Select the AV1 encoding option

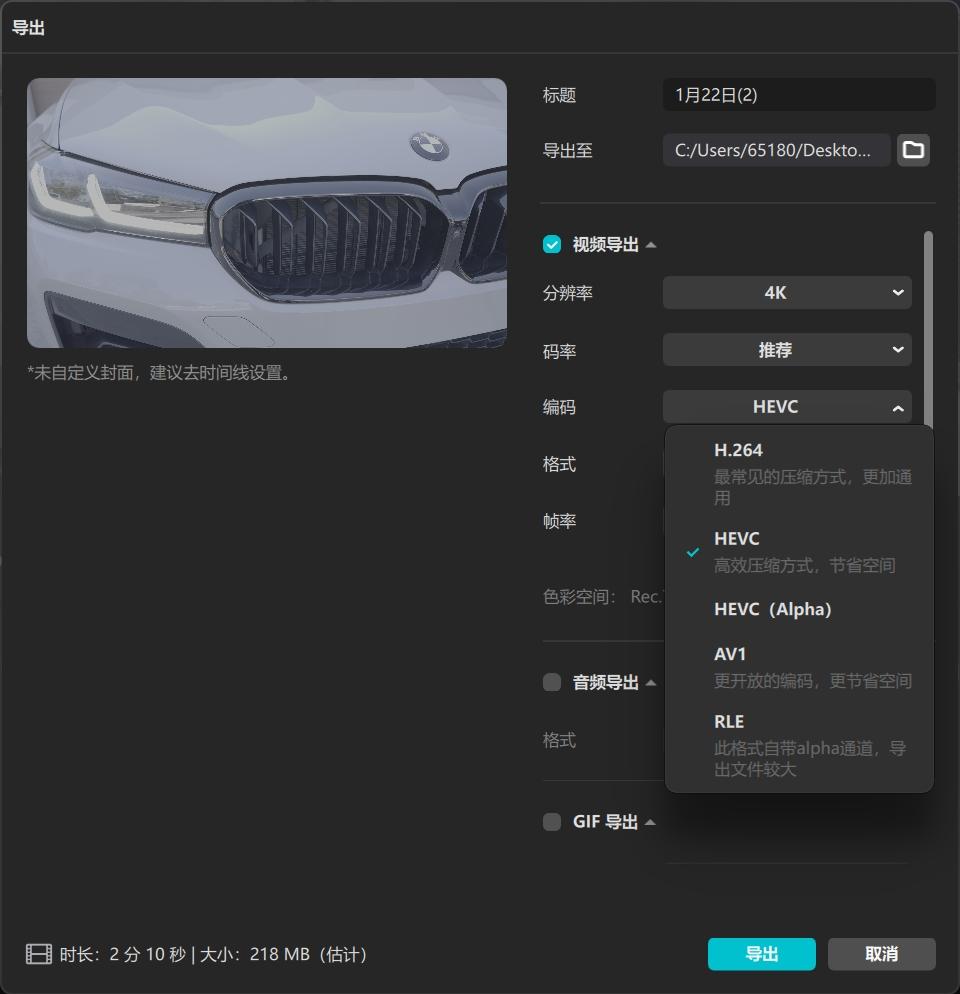point(730,654)
